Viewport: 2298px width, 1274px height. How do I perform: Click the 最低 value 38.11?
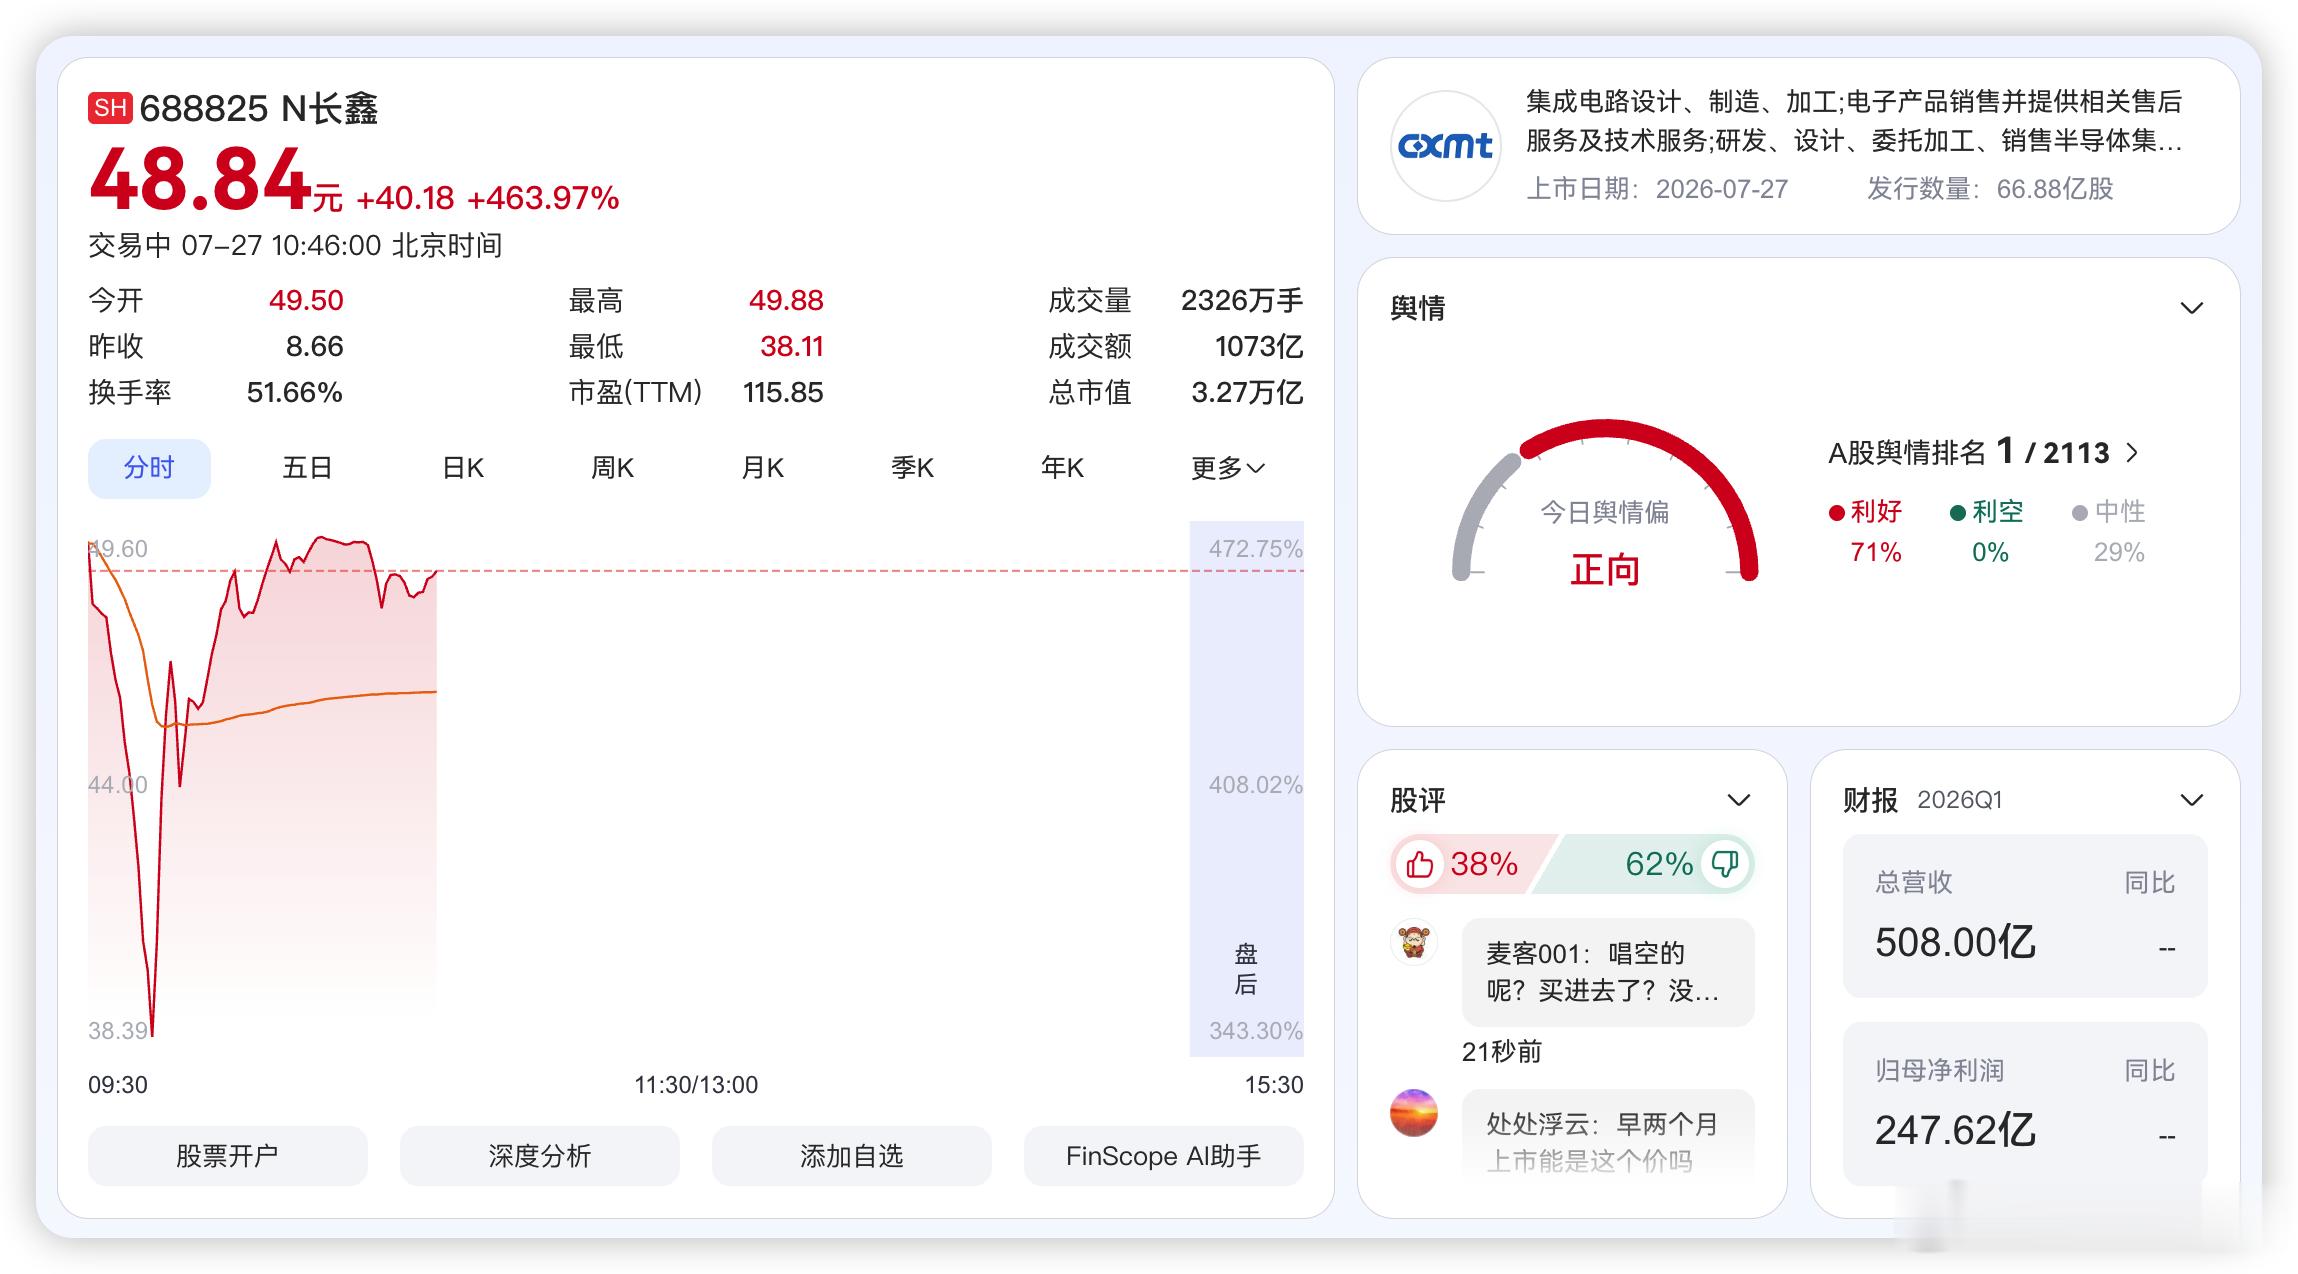[791, 346]
